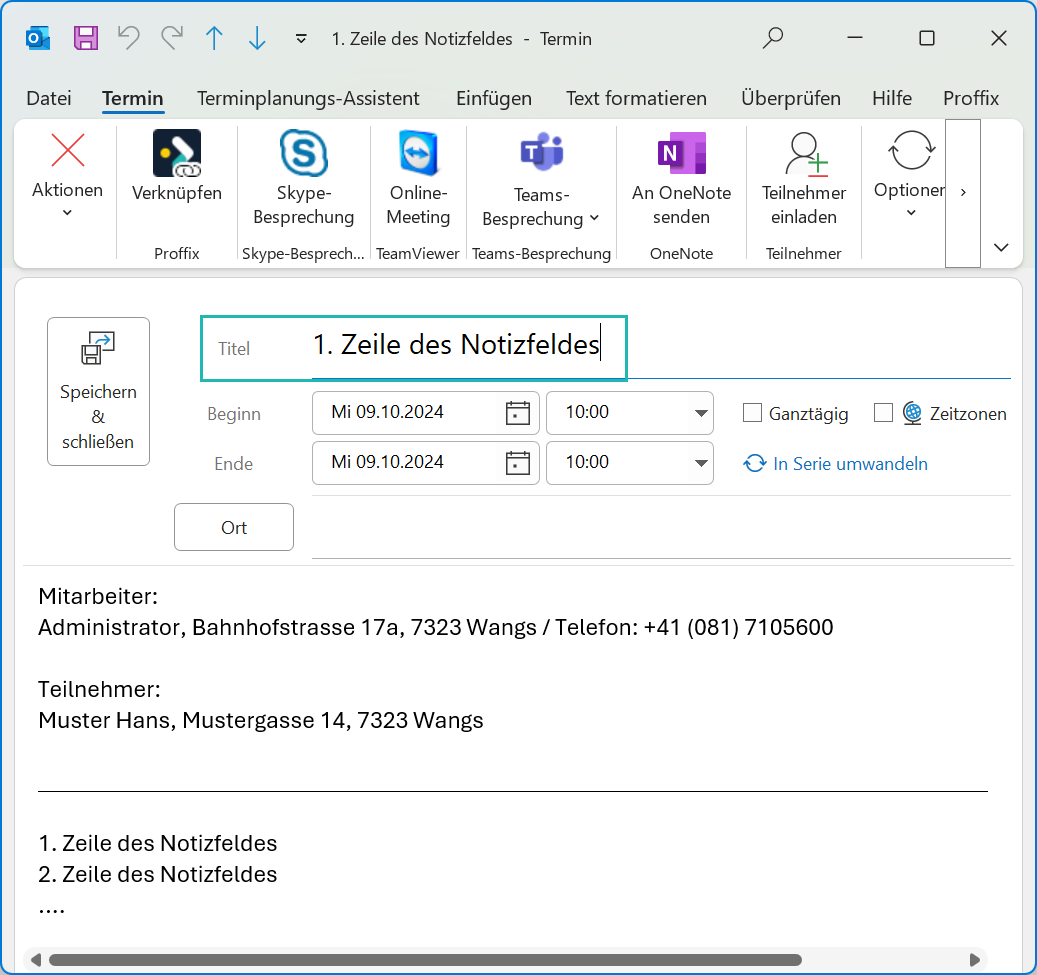Close the Termin window

click(x=999, y=38)
